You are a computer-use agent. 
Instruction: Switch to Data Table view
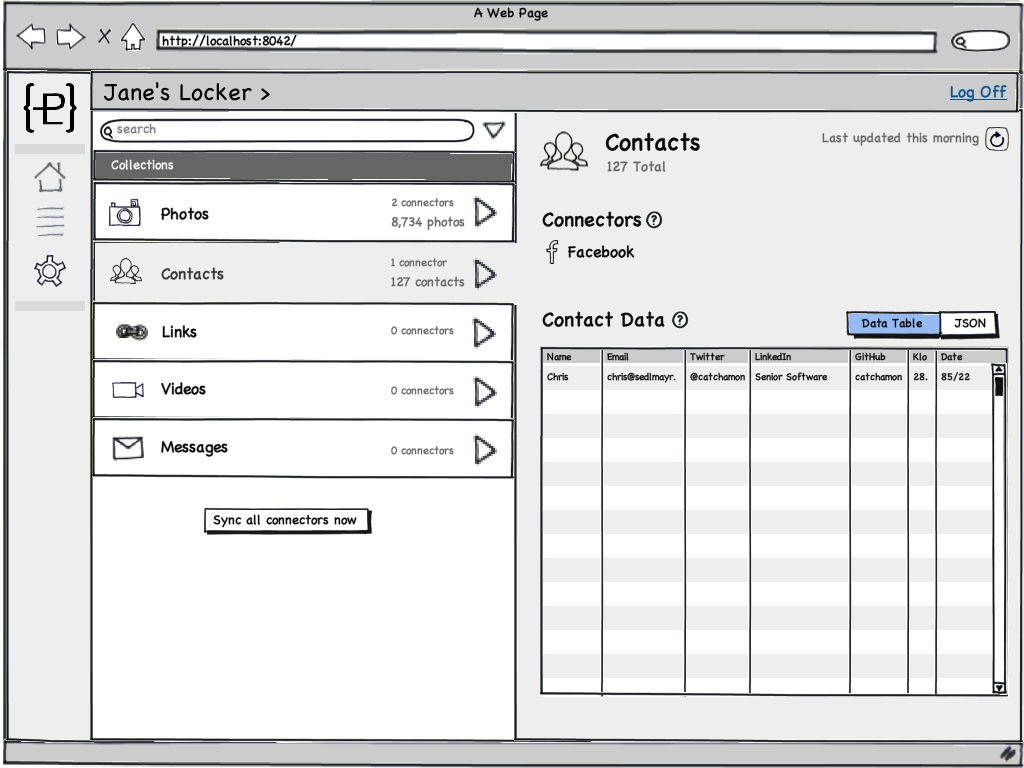click(x=893, y=323)
